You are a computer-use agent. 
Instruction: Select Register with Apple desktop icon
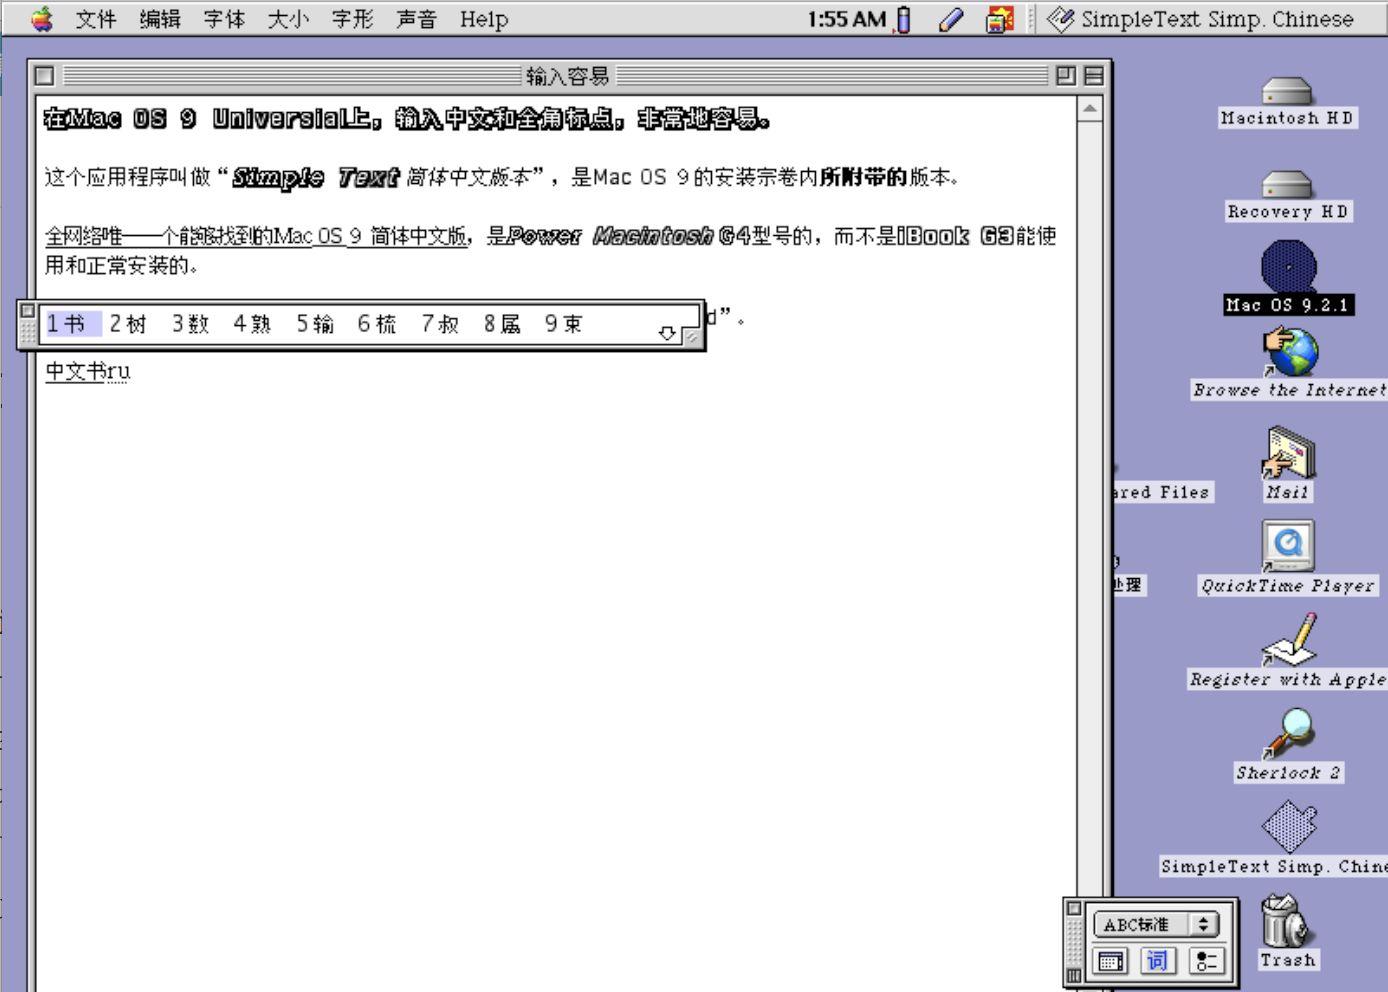click(x=1289, y=652)
